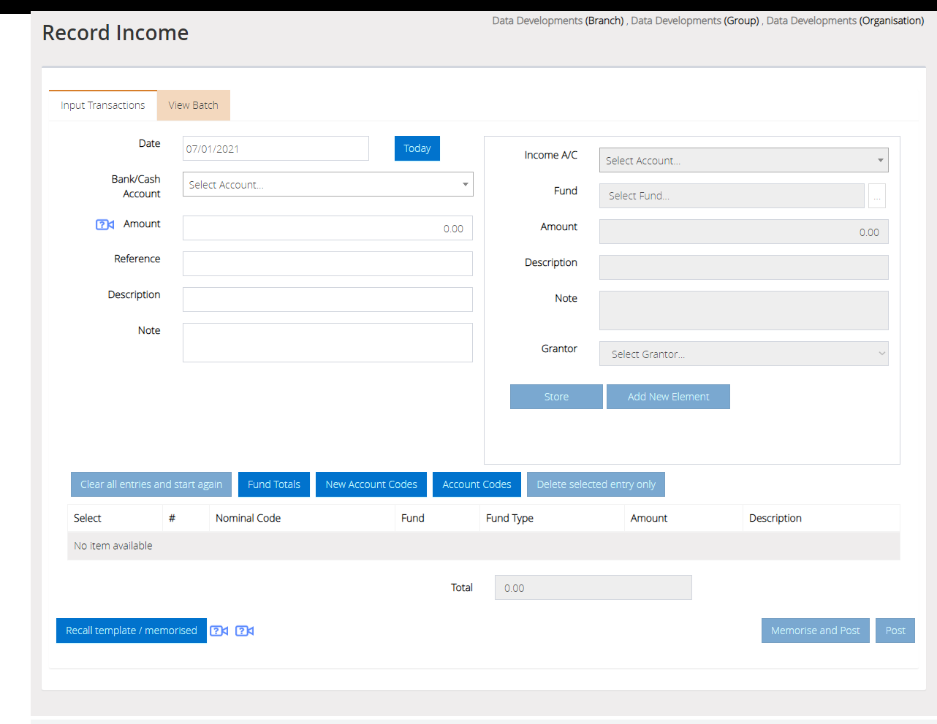Open the first help video beside Recall template
This screenshot has width=937, height=724.
219,630
